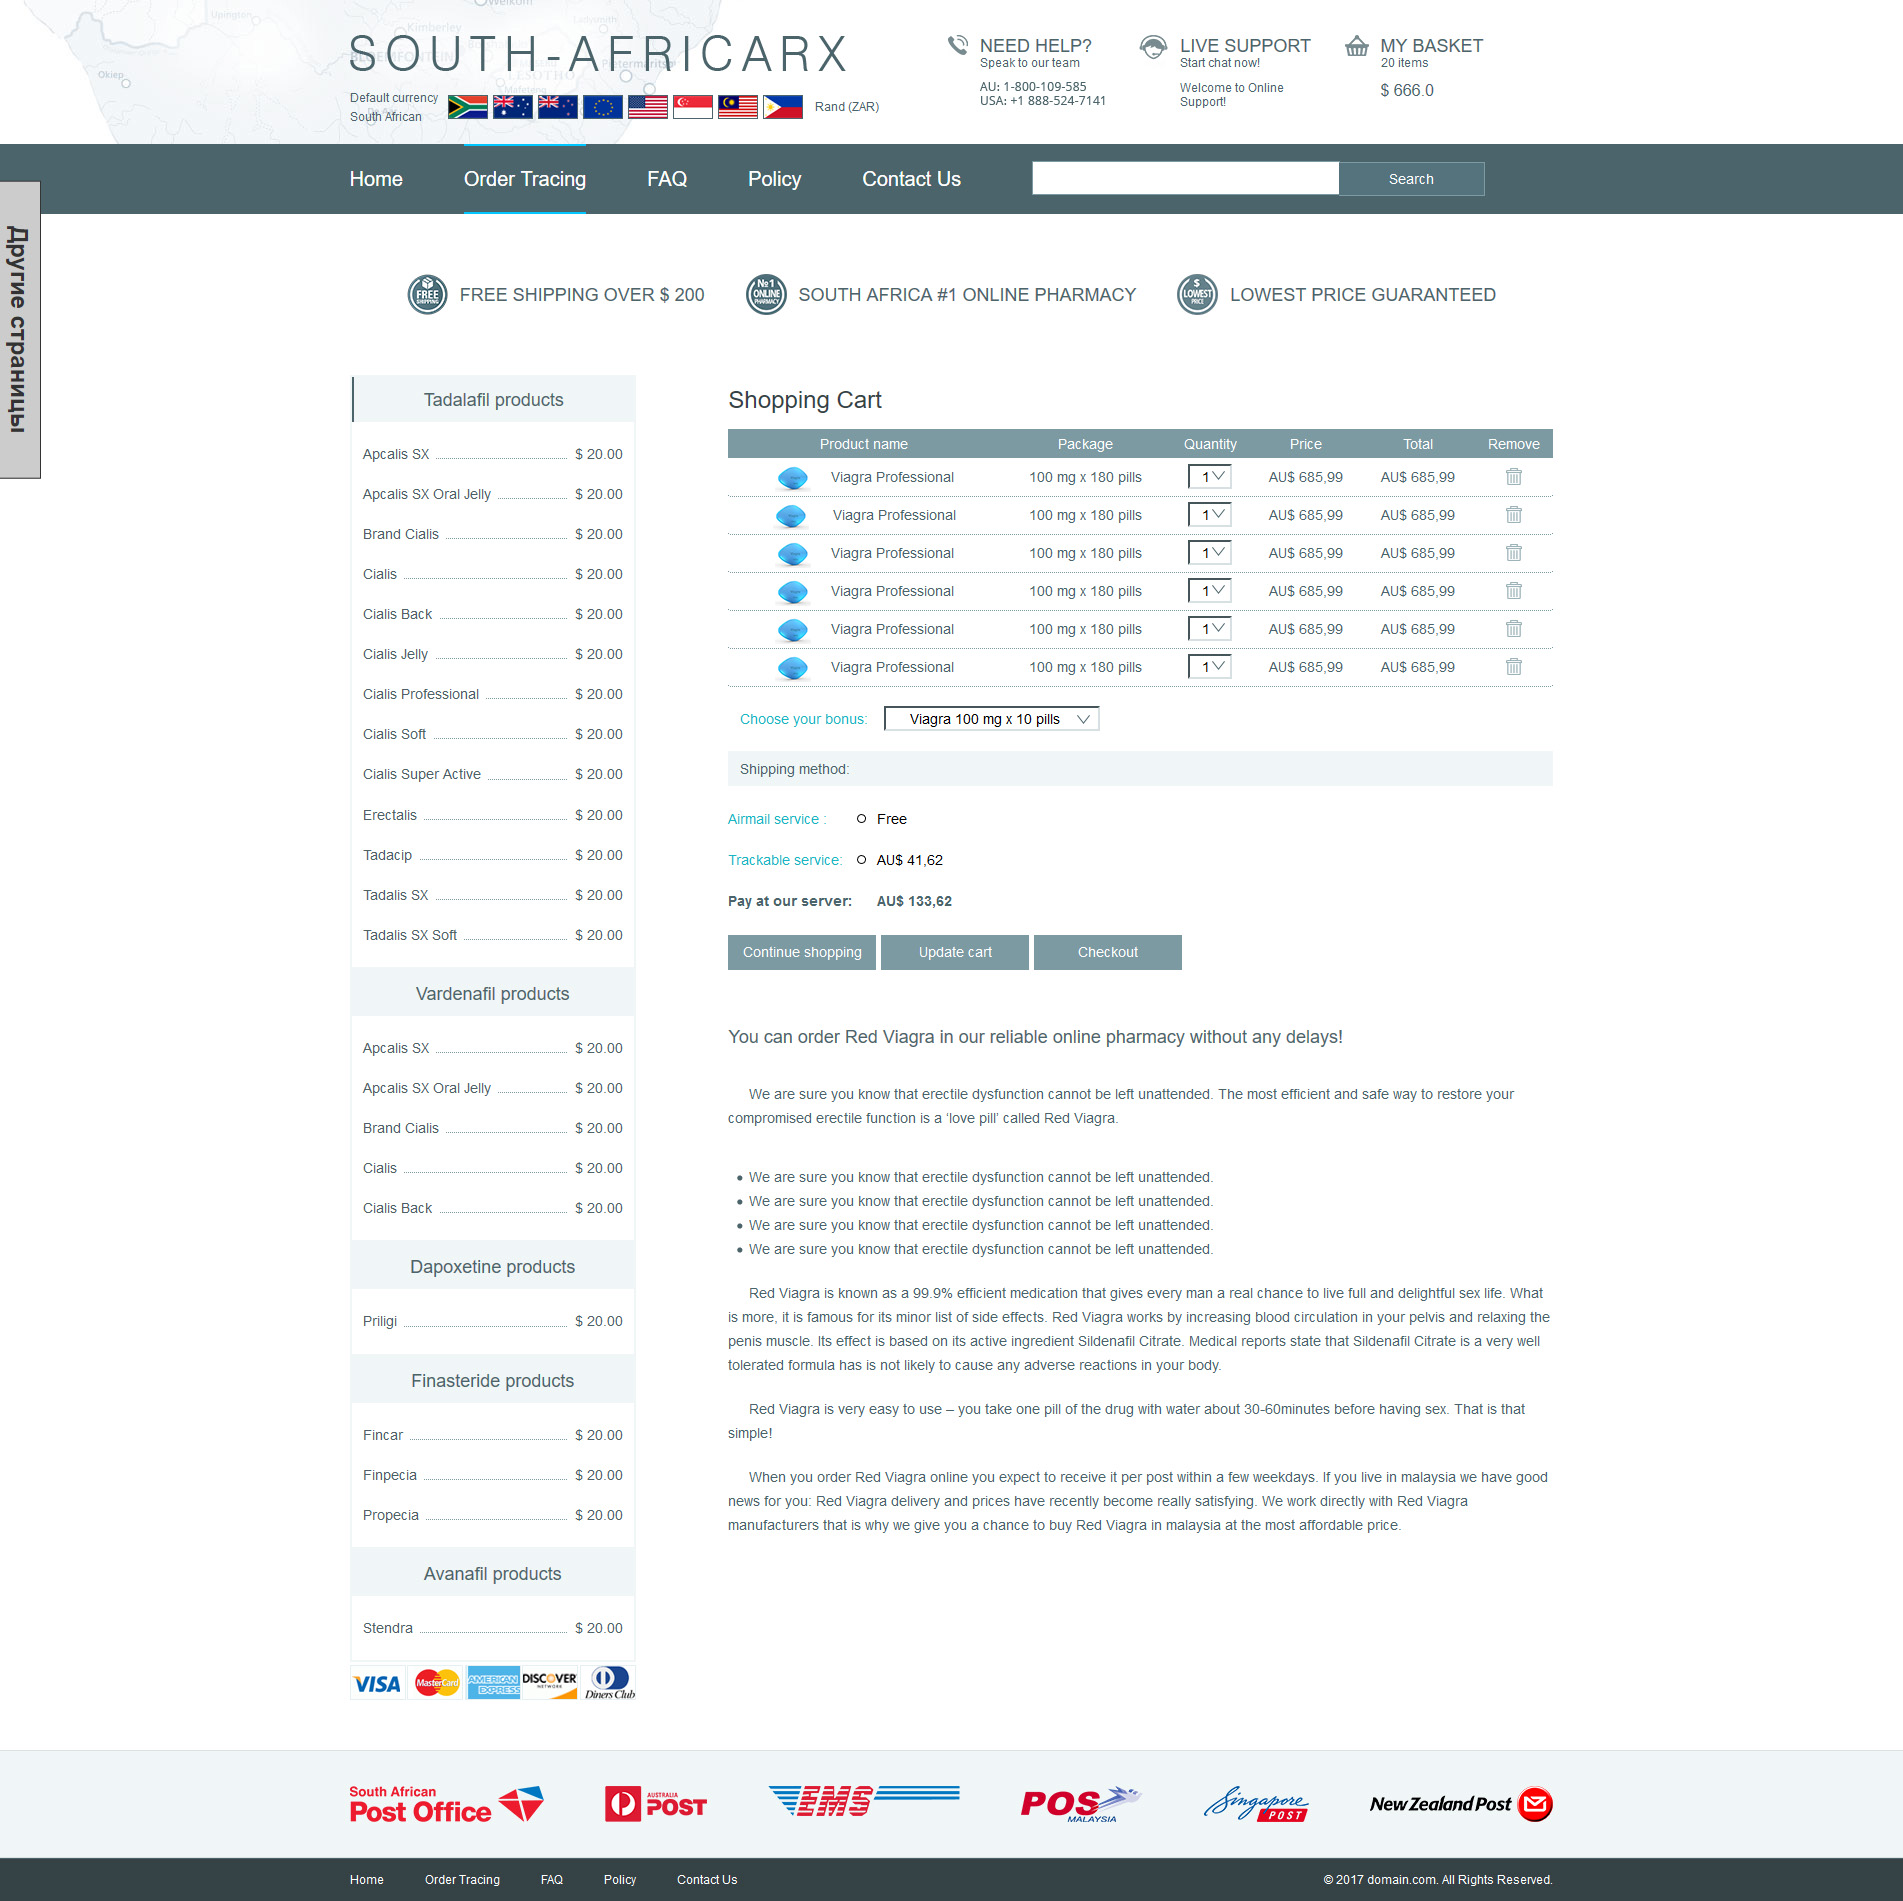
Task: Click the South-AfricaRx site logo
Action: click(x=599, y=54)
